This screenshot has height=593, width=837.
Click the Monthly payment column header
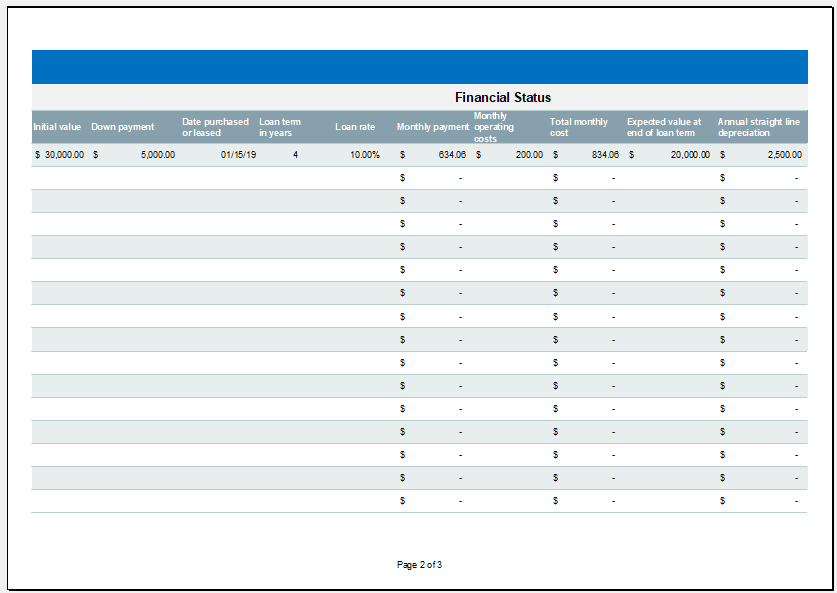pos(433,127)
